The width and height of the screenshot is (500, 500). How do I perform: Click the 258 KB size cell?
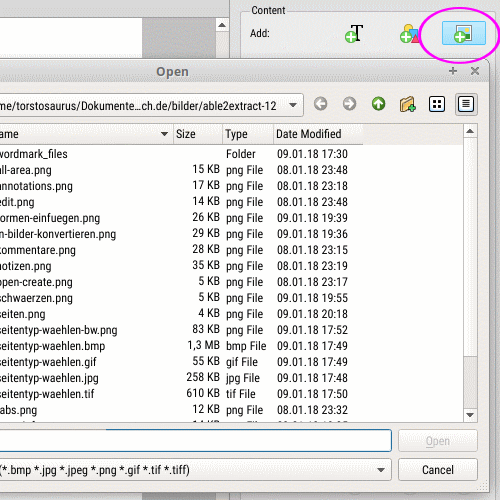[x=203, y=377]
